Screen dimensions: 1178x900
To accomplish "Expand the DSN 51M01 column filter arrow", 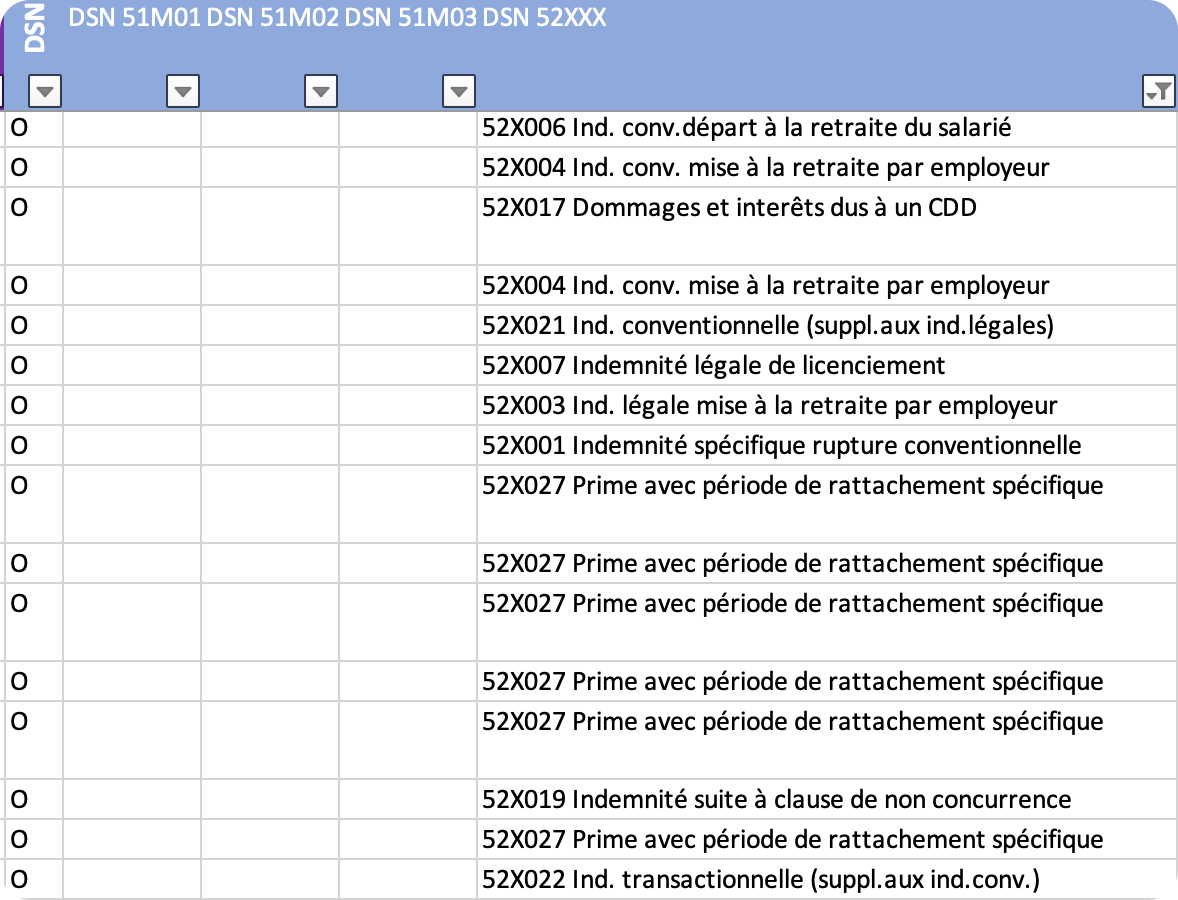I will [x=182, y=92].
